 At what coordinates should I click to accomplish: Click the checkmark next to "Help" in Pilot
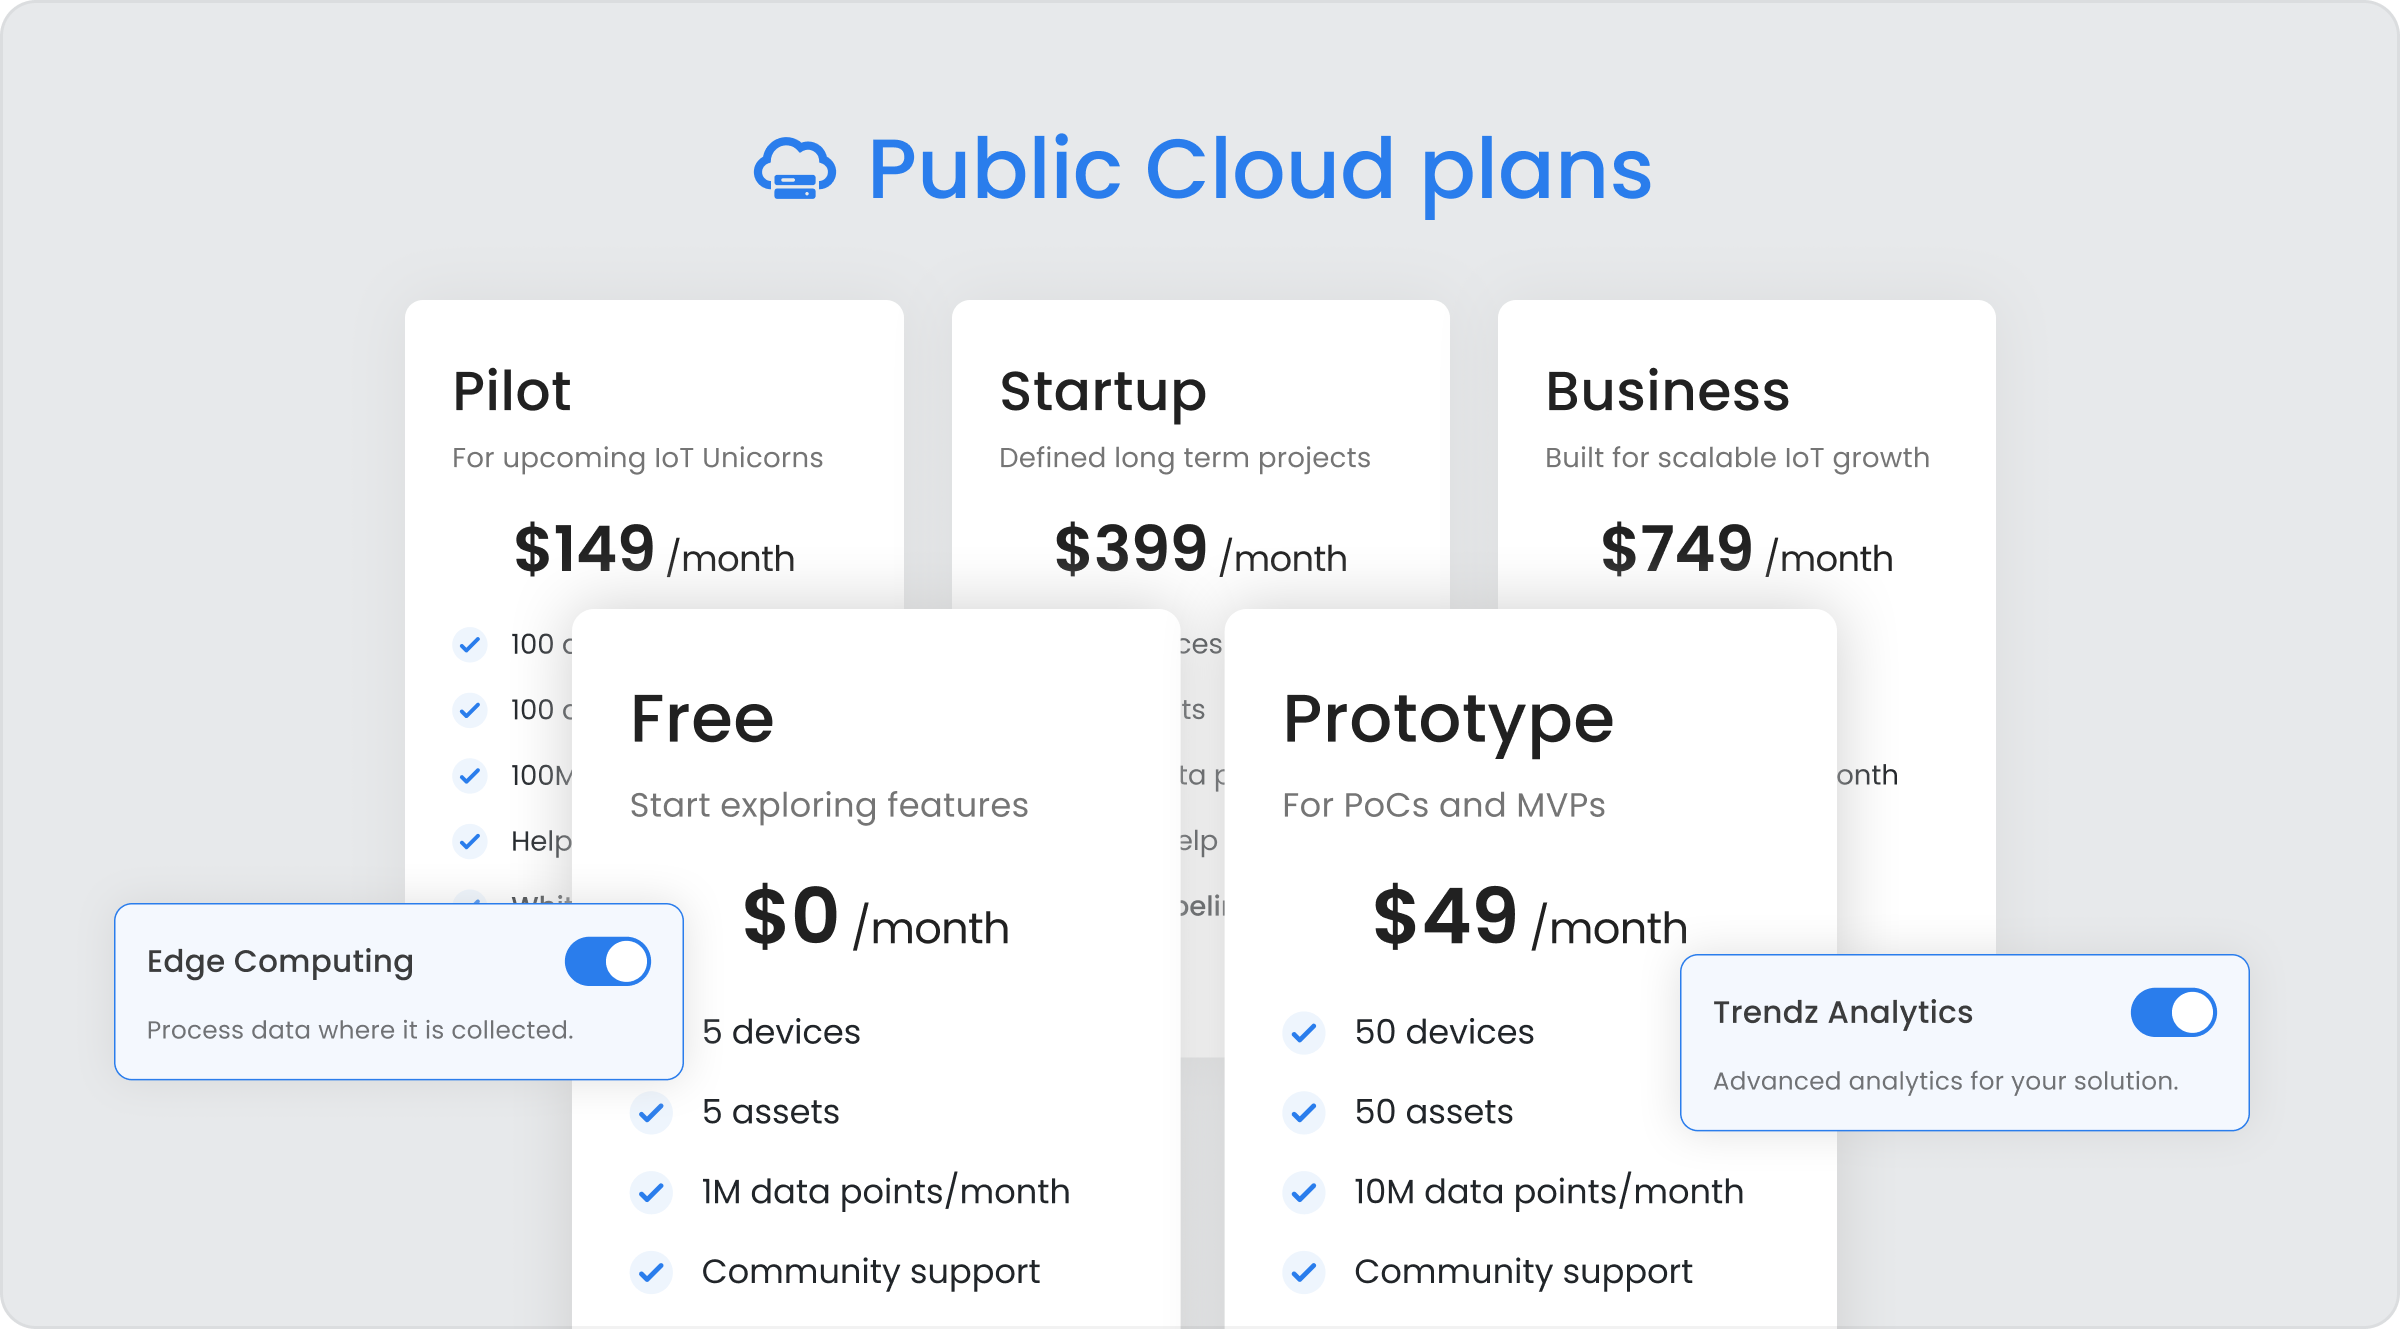pos(469,841)
